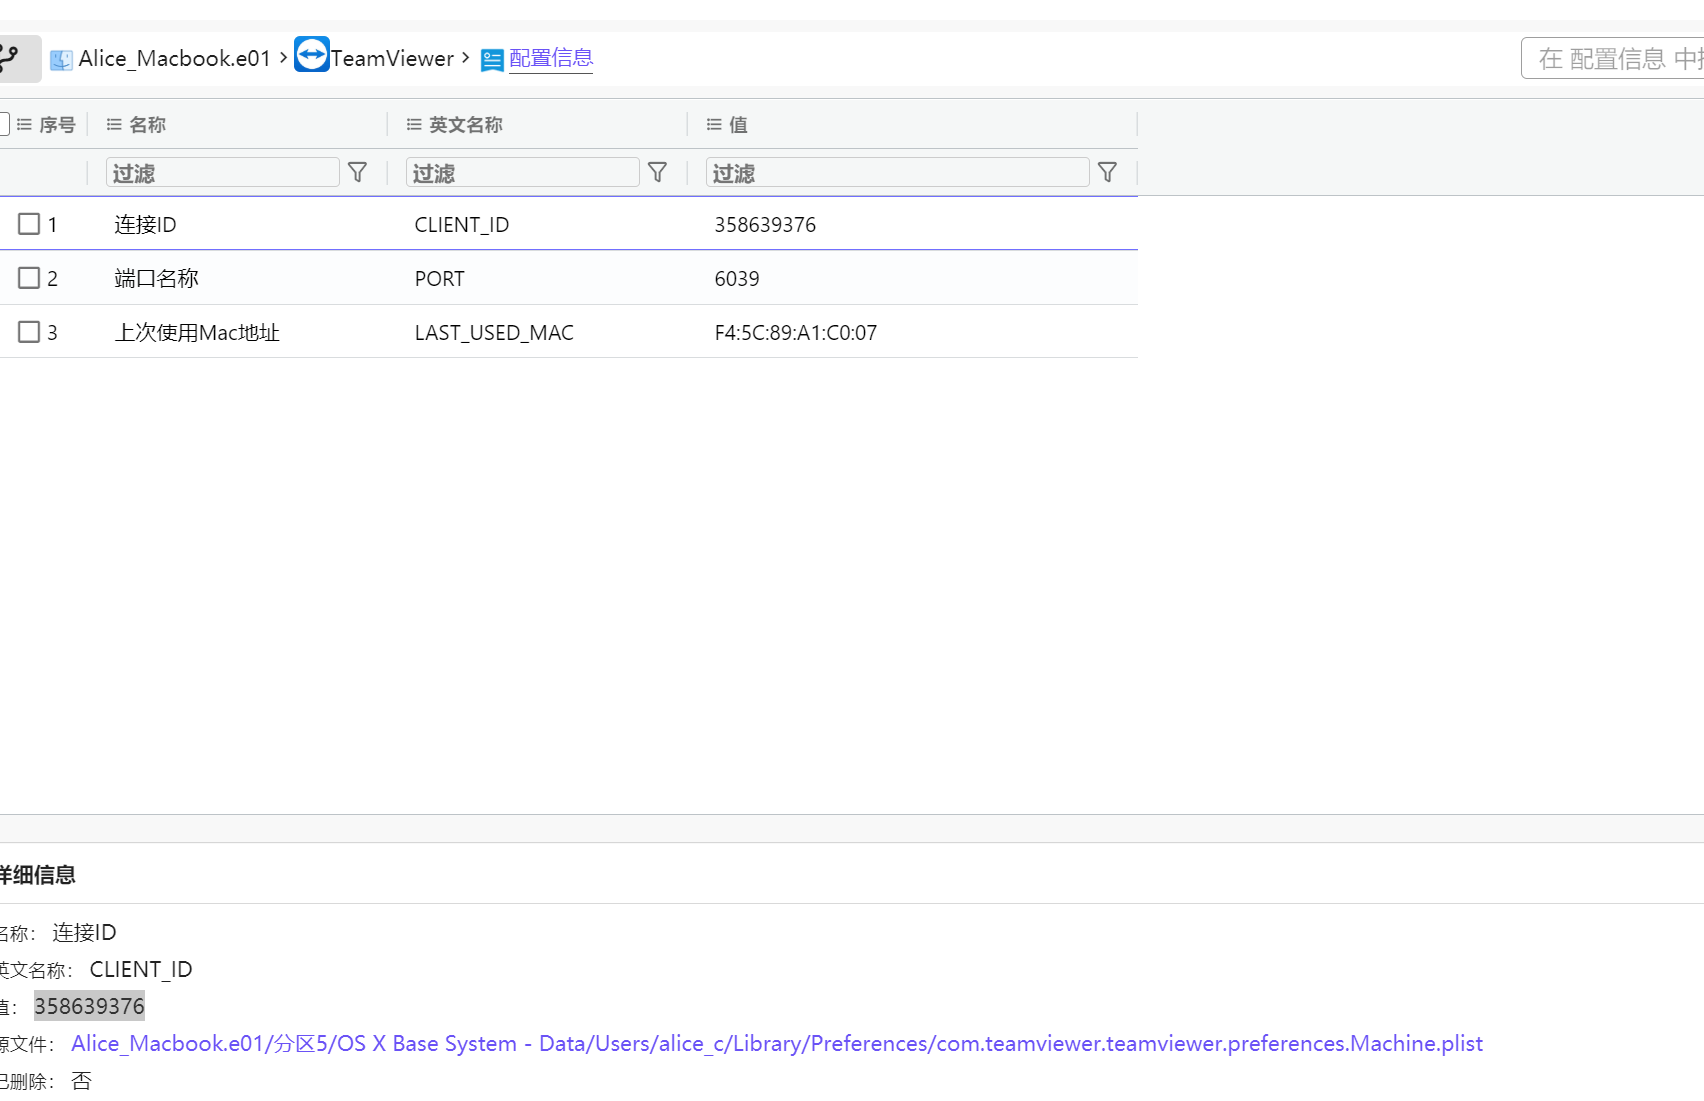1704x1101 pixels.
Task: Click the device icon beside Alice_Macbook.e01
Action: [x=62, y=58]
